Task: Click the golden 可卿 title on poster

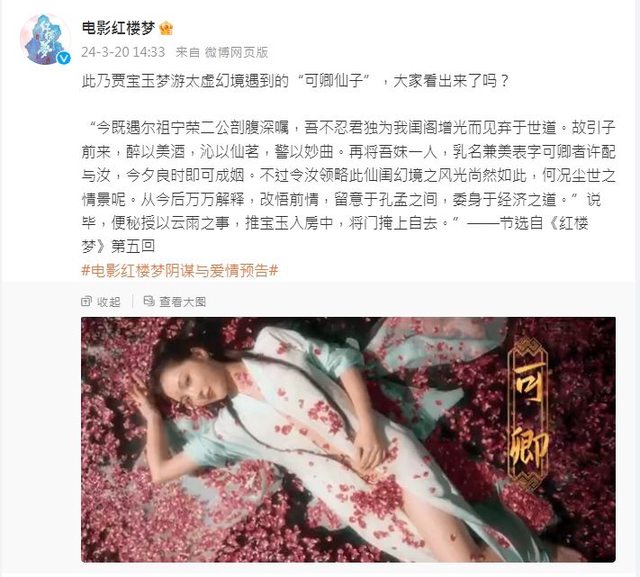Action: pyautogui.click(x=529, y=414)
